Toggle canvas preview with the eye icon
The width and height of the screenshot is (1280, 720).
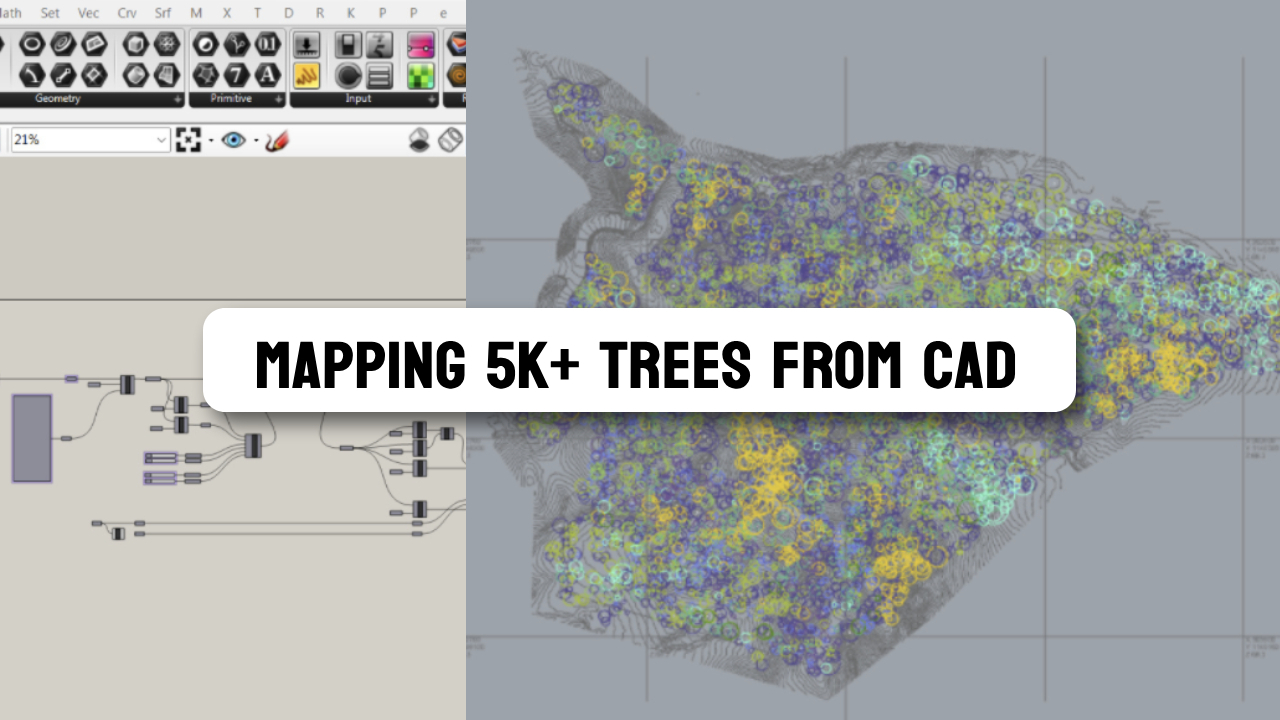tap(232, 140)
